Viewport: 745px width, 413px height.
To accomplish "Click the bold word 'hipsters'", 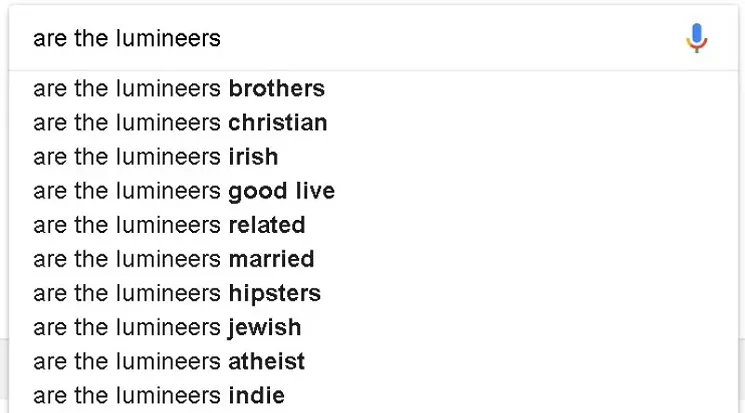I will (275, 294).
